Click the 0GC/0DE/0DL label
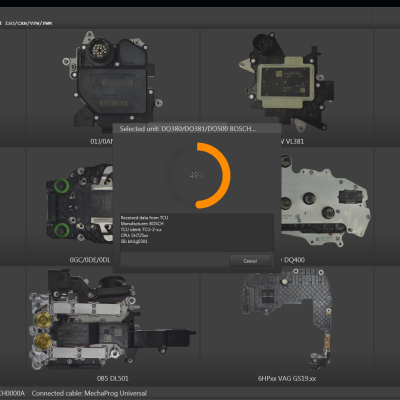This screenshot has width=400, height=400. 90,260
